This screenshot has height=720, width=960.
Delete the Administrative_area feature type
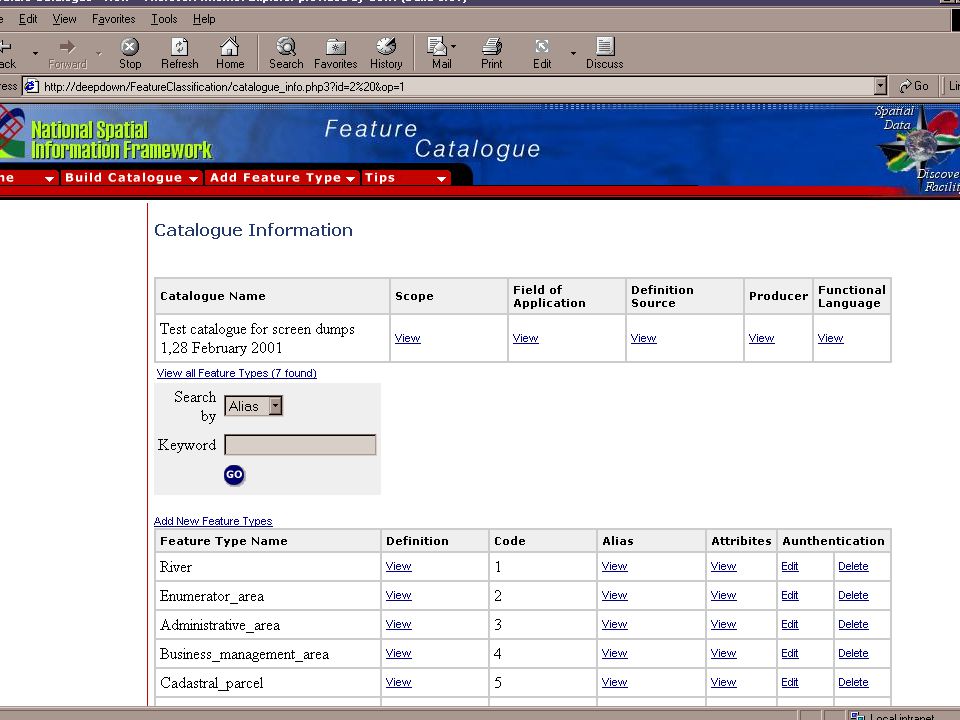853,624
